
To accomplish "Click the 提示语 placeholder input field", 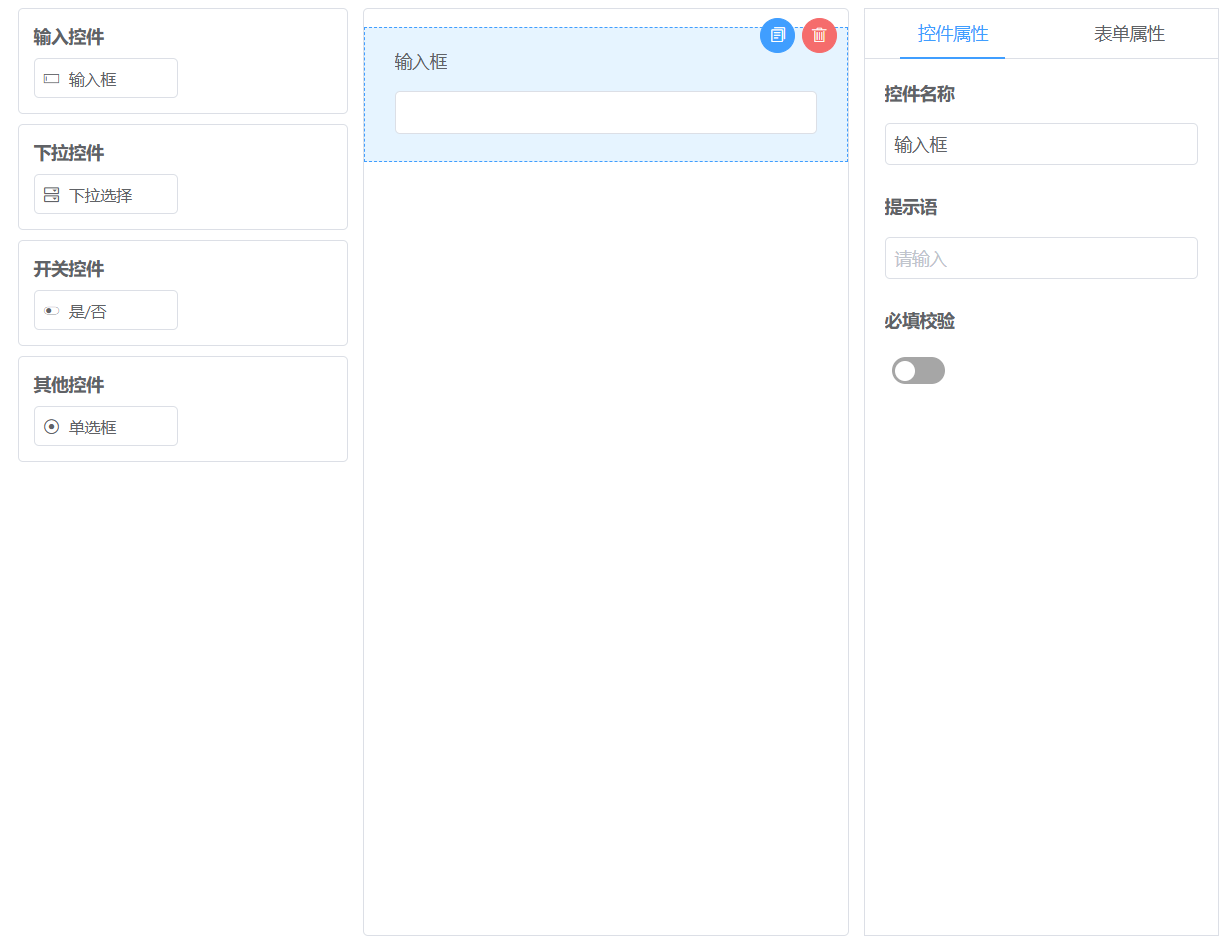I will [1040, 258].
